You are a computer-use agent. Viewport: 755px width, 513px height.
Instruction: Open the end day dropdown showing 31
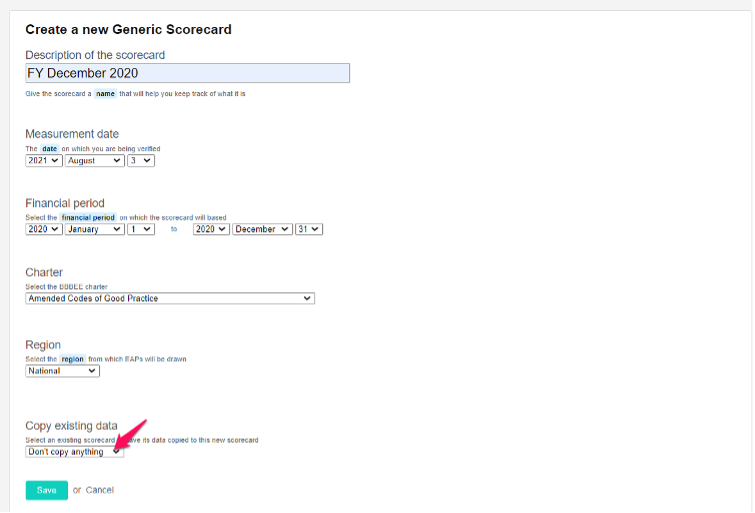[x=309, y=229]
